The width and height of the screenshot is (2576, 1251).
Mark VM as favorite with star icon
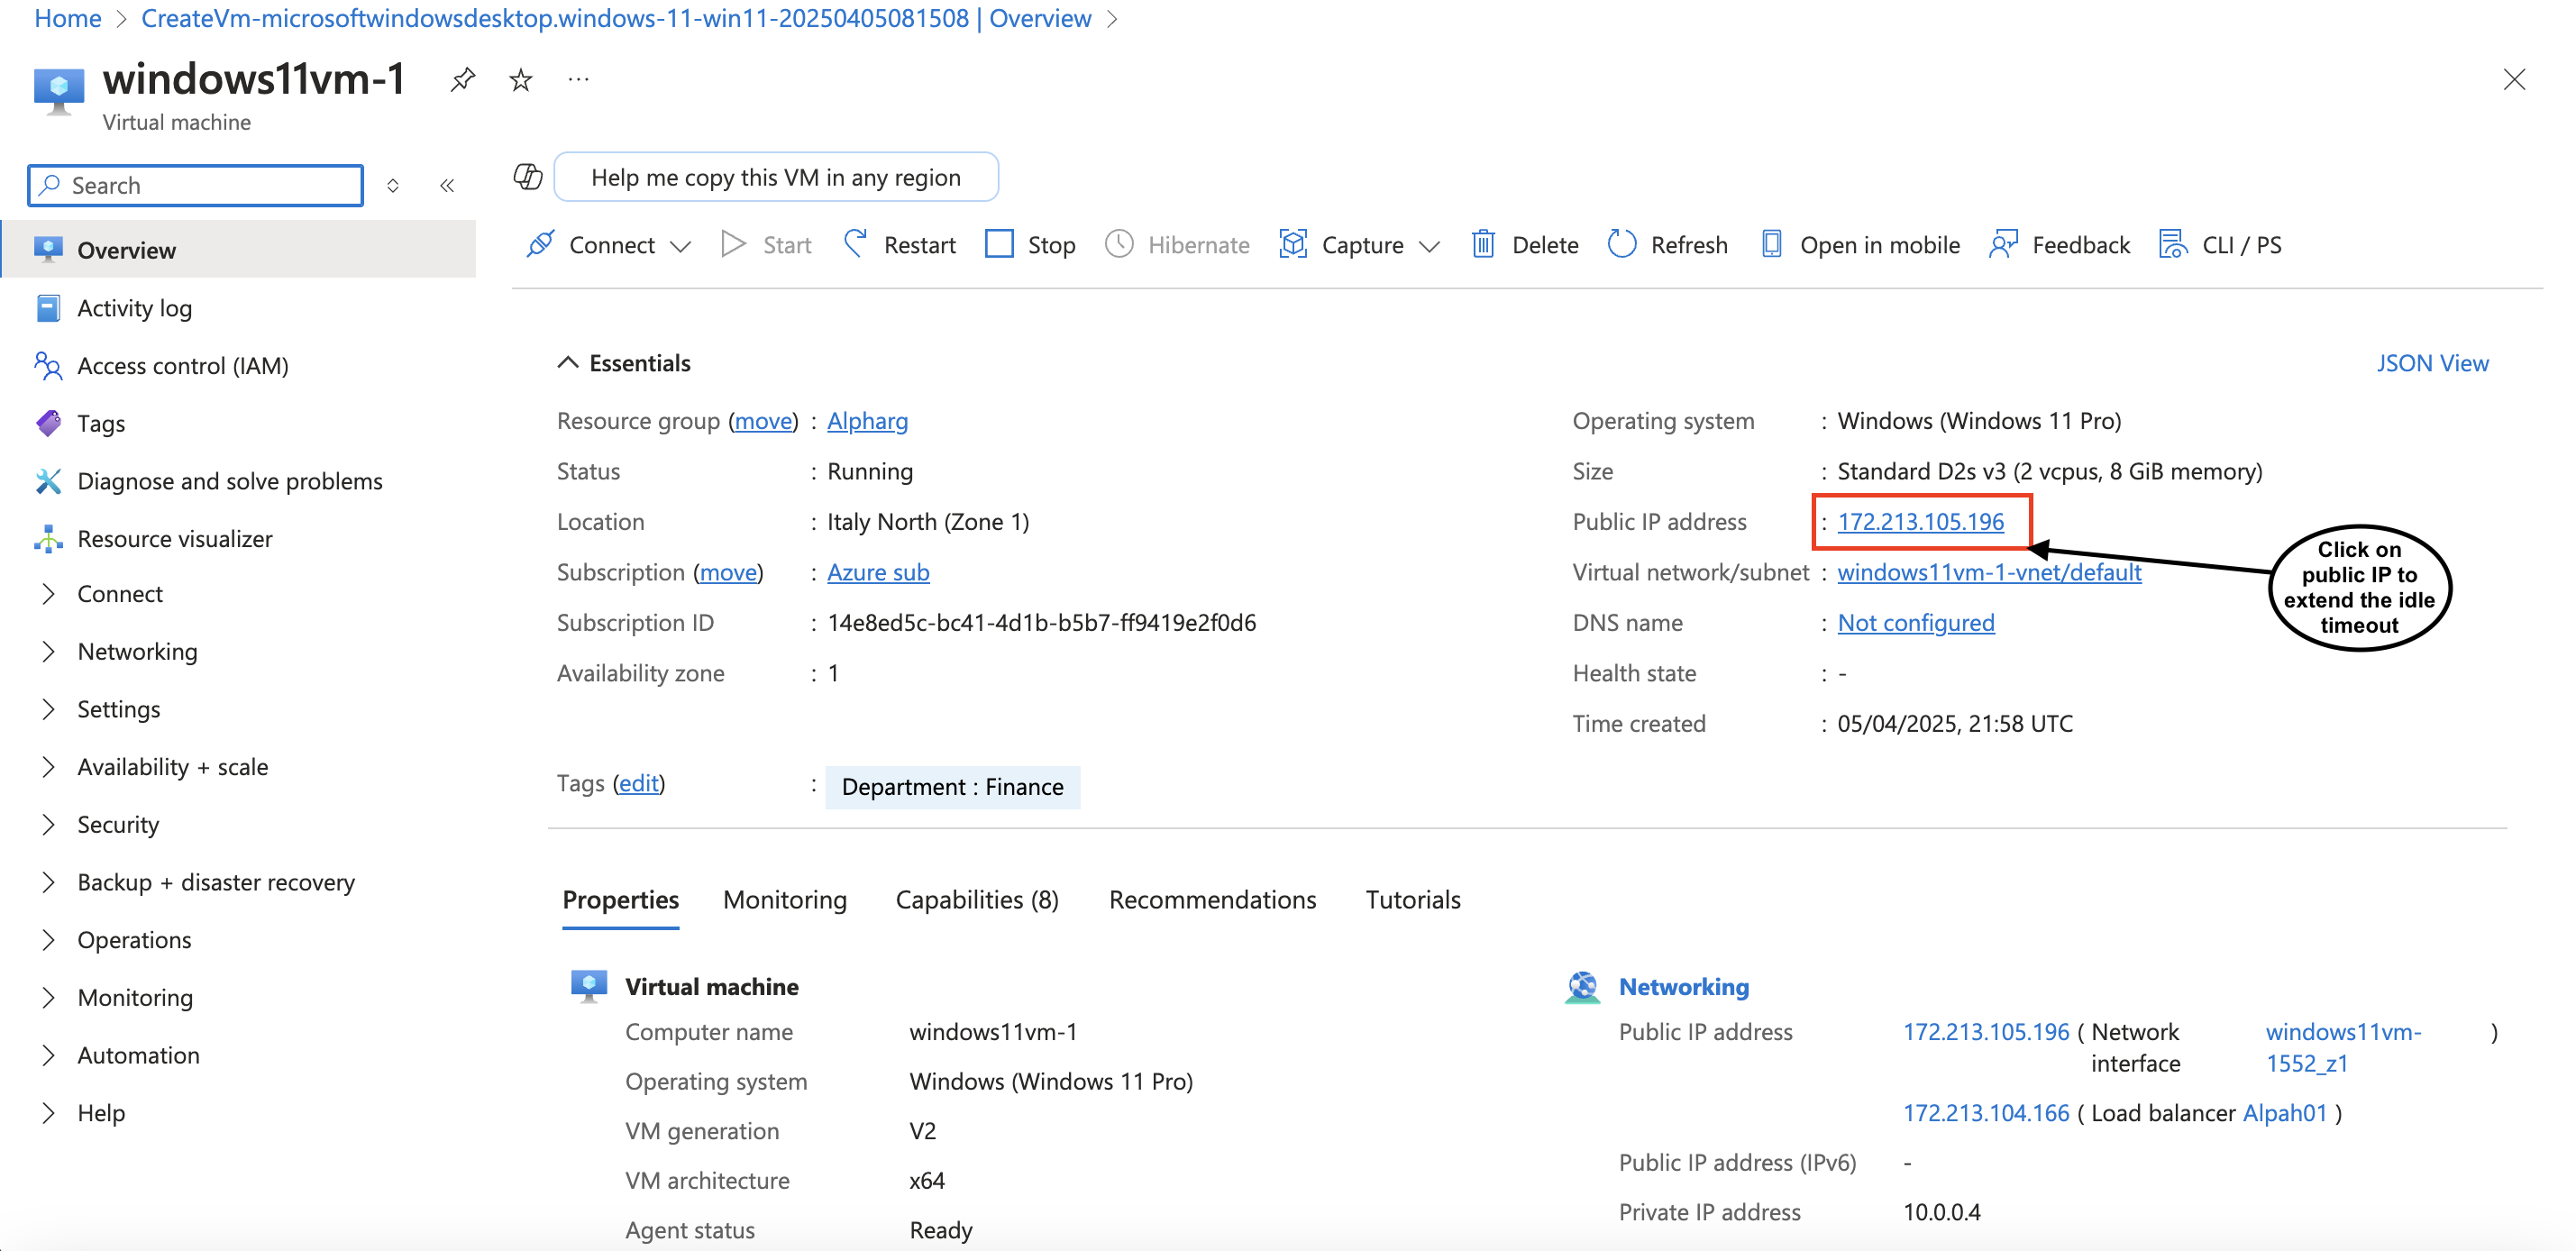[x=520, y=79]
